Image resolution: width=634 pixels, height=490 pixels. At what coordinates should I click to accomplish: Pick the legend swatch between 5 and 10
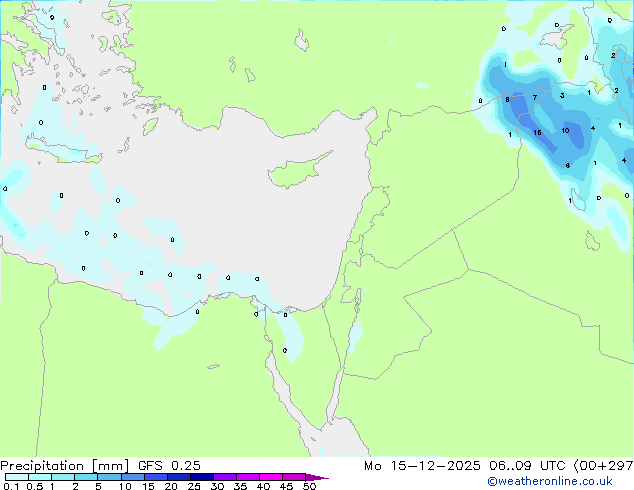click(109, 477)
